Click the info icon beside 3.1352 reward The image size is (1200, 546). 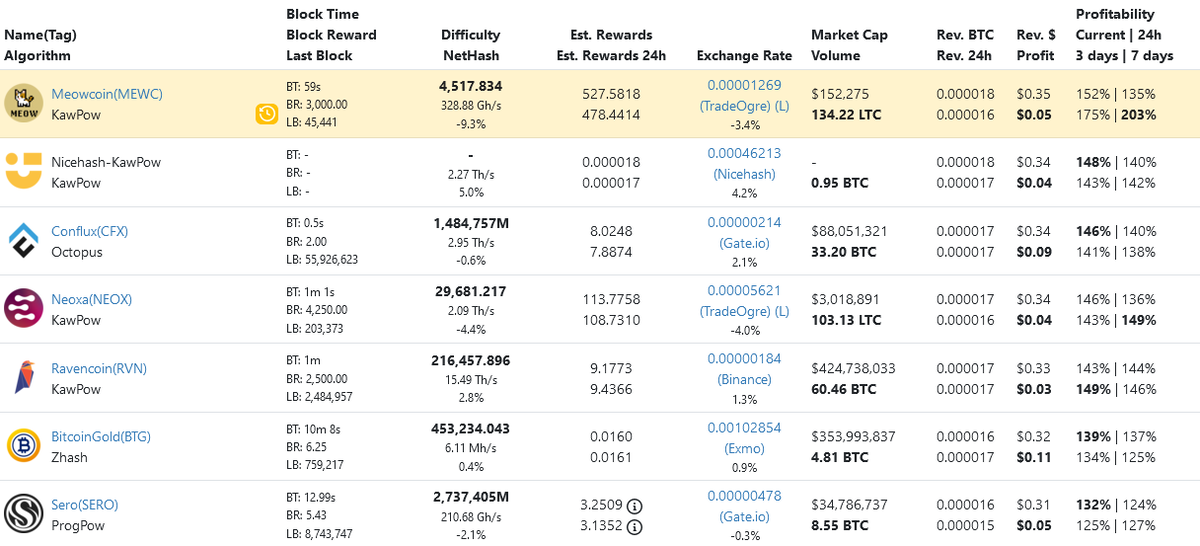pos(634,527)
